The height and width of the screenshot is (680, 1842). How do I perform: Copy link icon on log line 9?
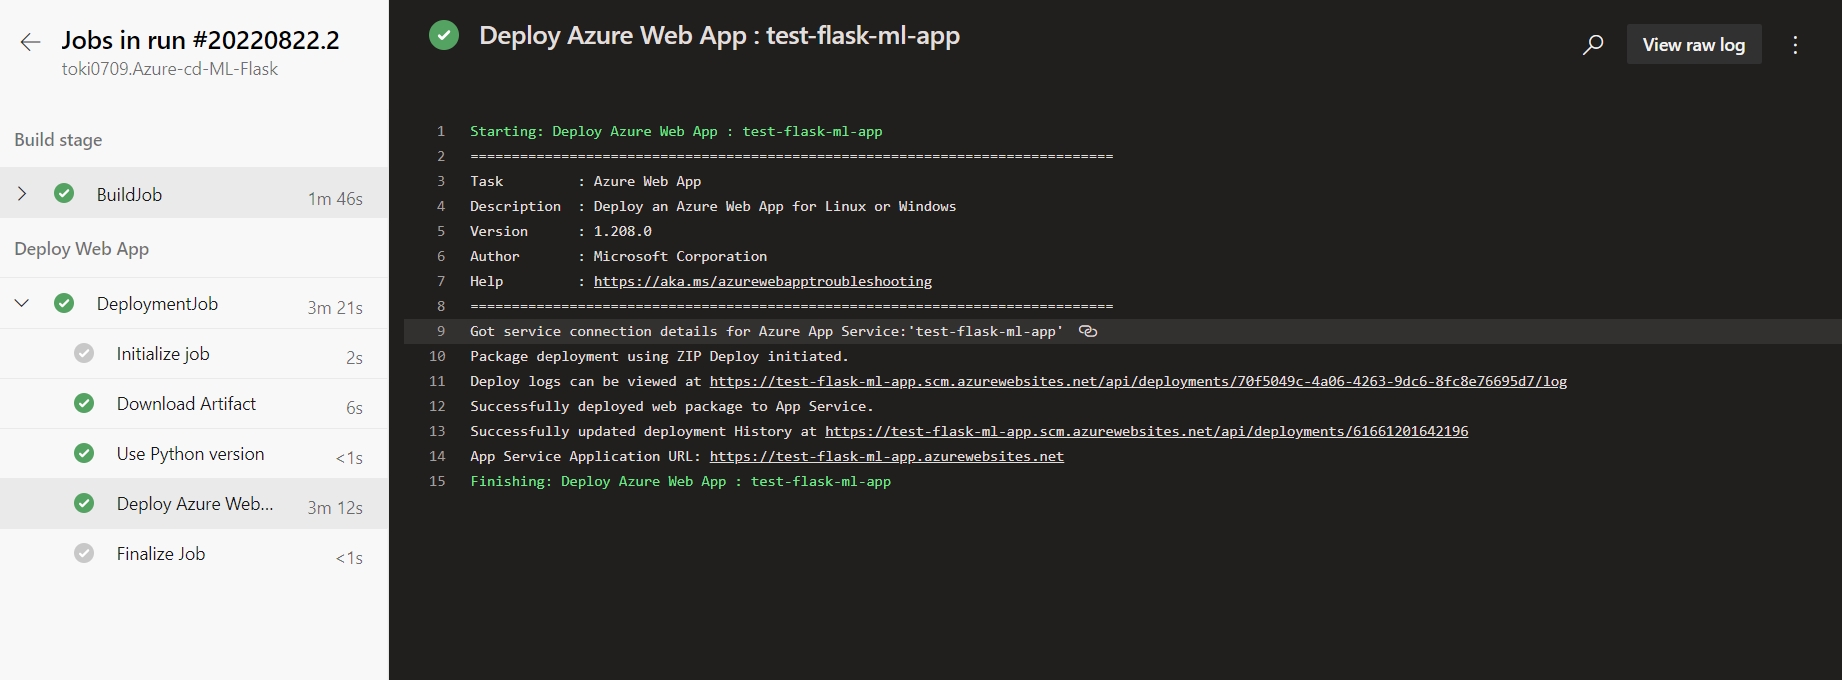[x=1088, y=331]
